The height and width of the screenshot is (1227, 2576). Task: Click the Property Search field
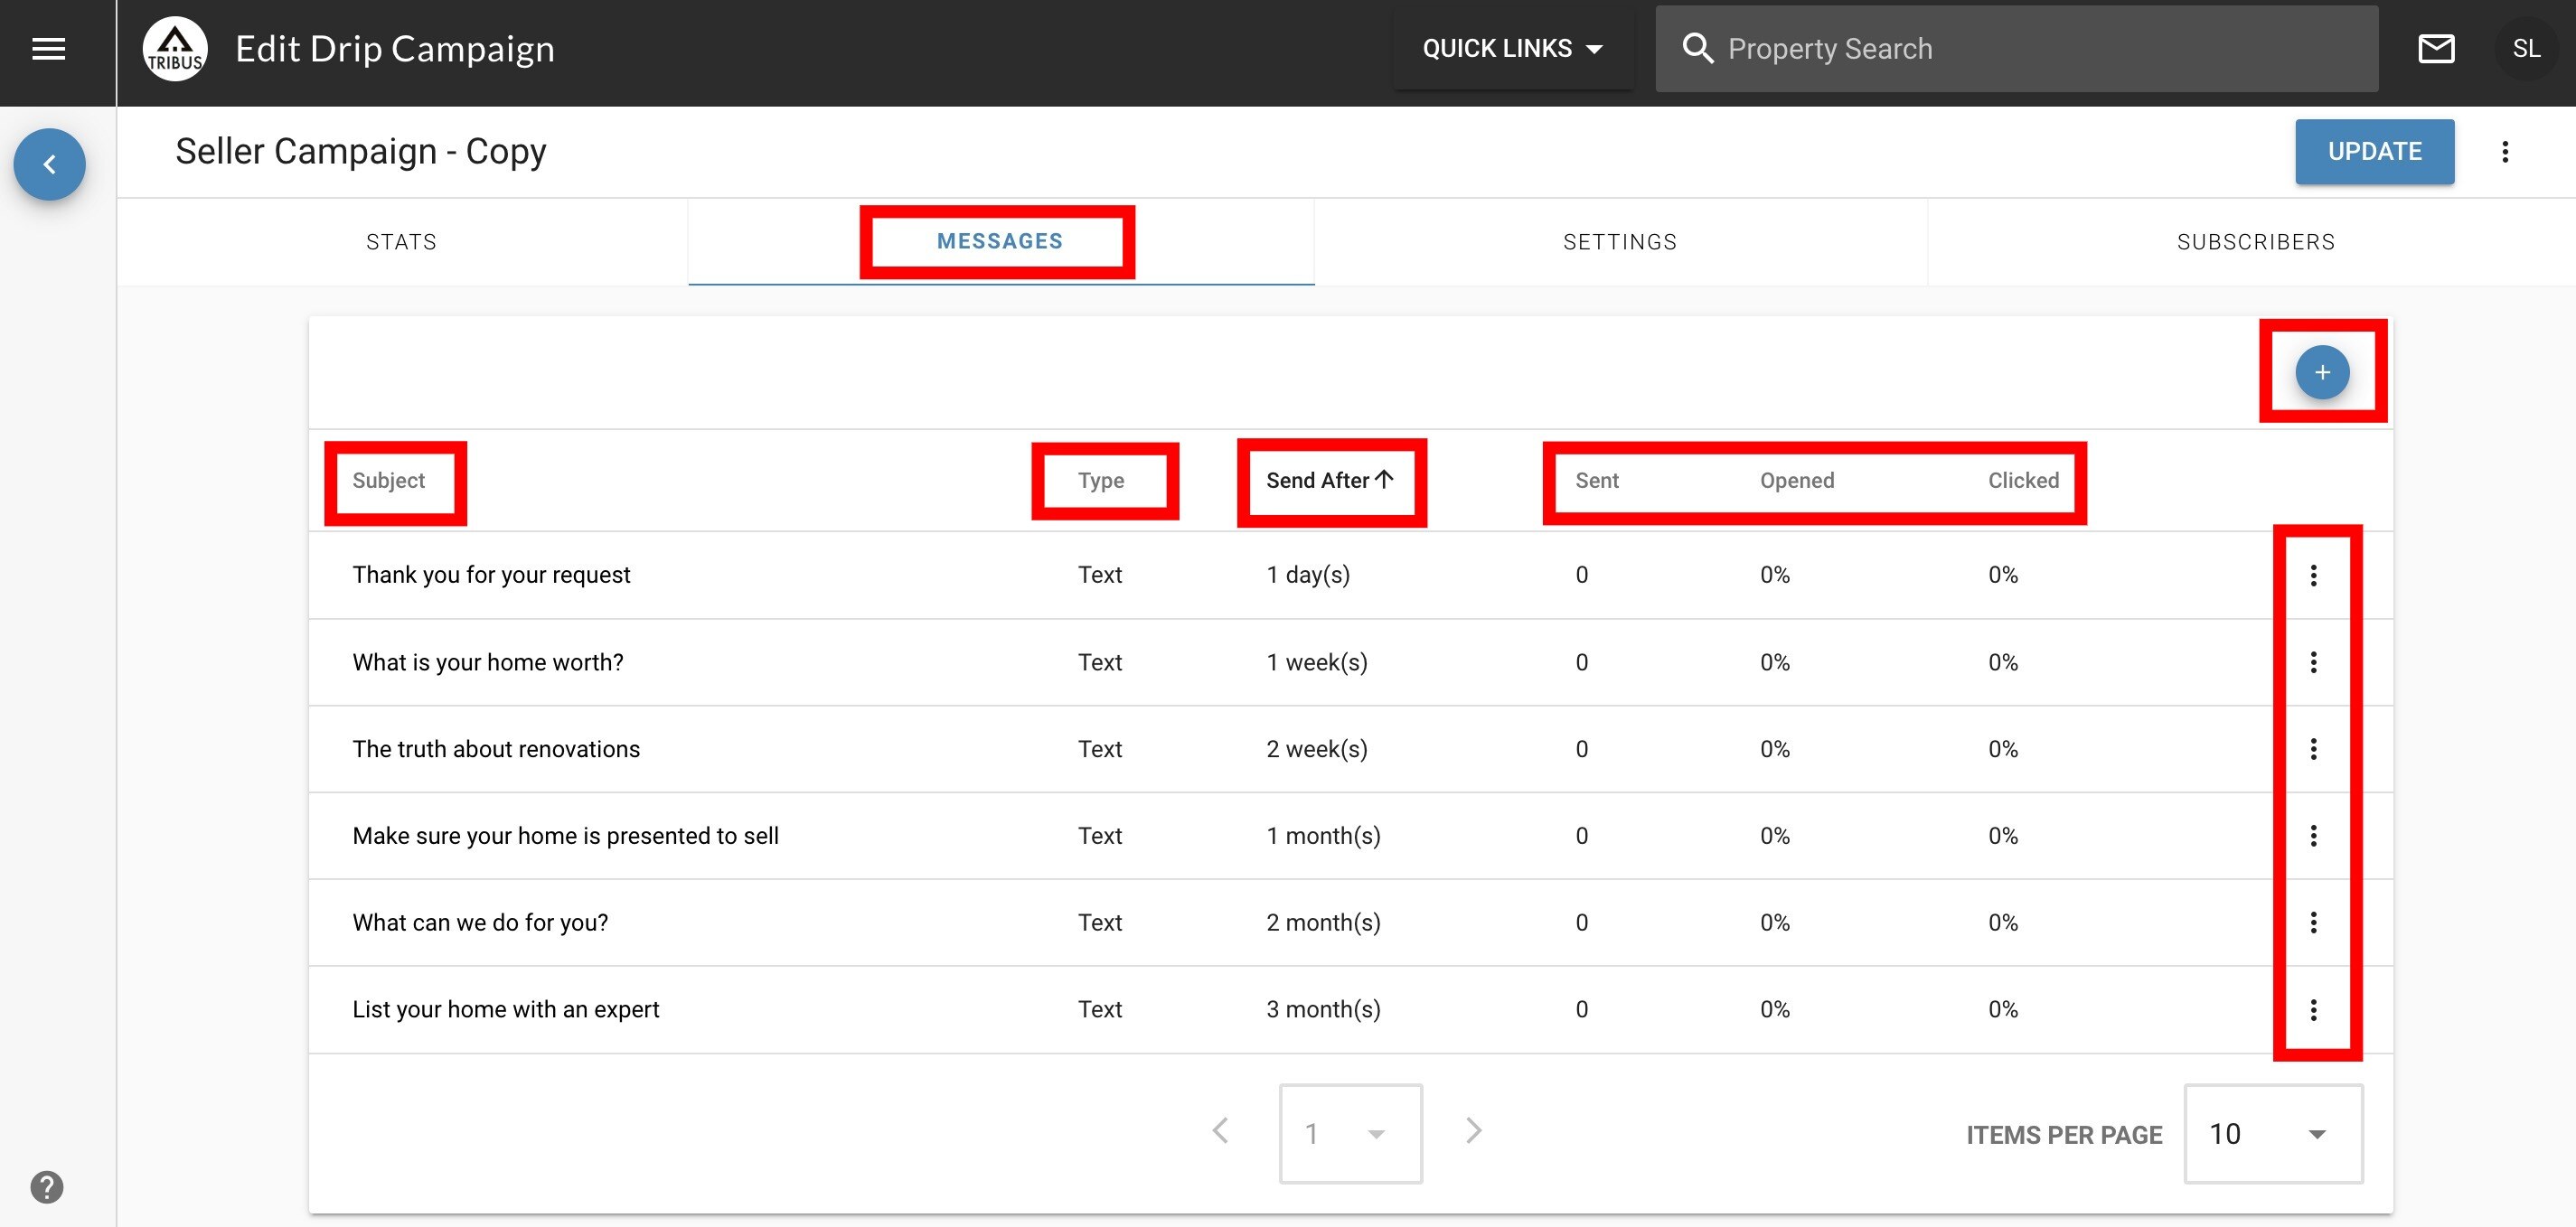point(2017,48)
